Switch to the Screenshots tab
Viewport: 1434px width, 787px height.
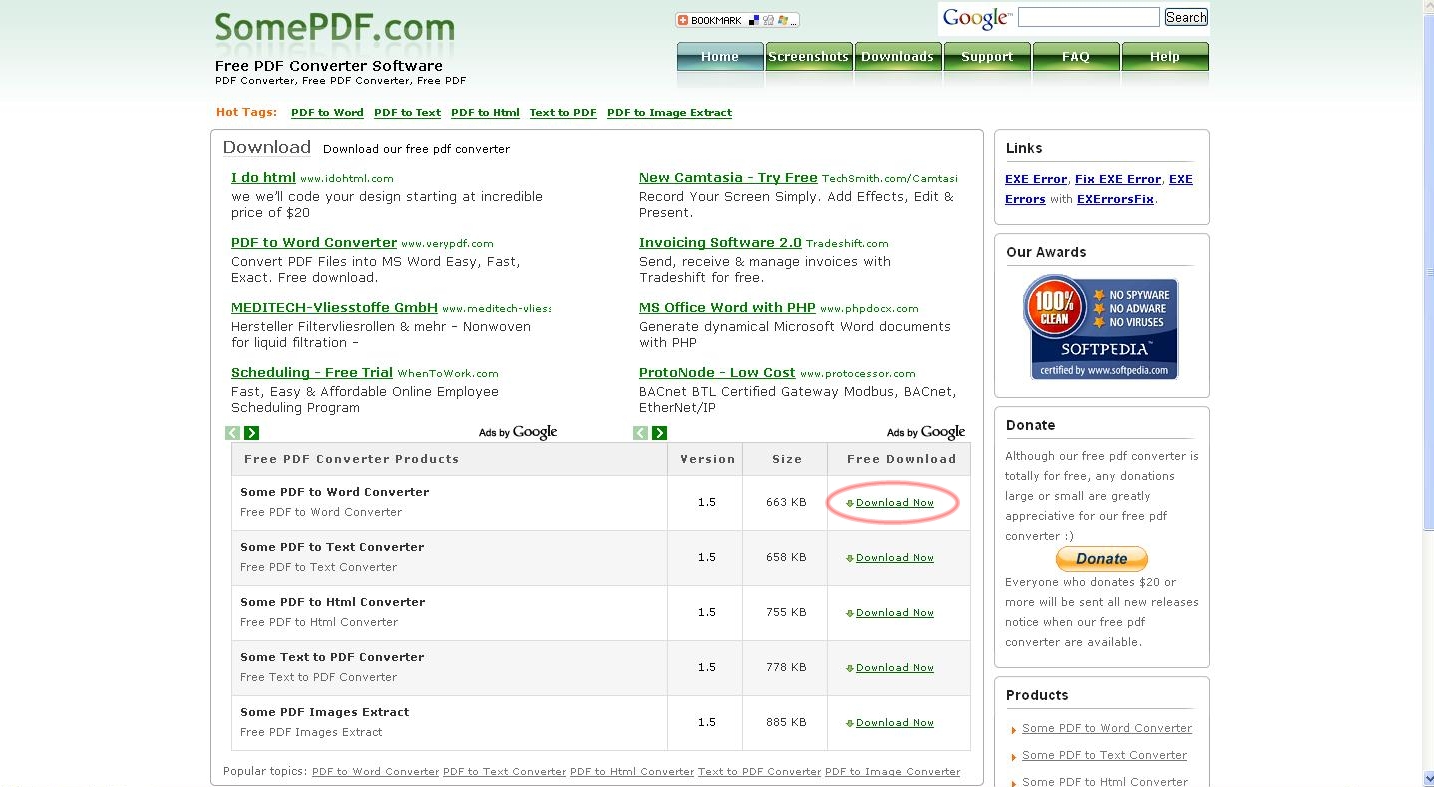[808, 57]
